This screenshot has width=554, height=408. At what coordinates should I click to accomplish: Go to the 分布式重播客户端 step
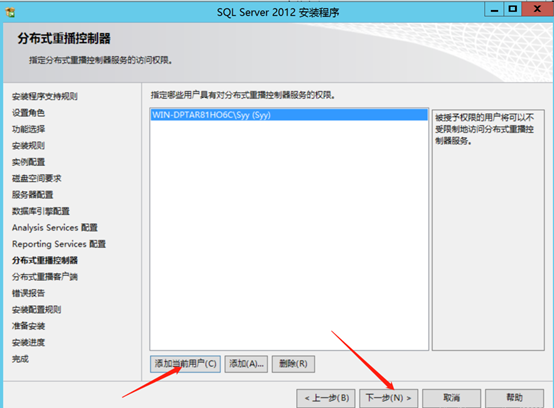coord(45,277)
